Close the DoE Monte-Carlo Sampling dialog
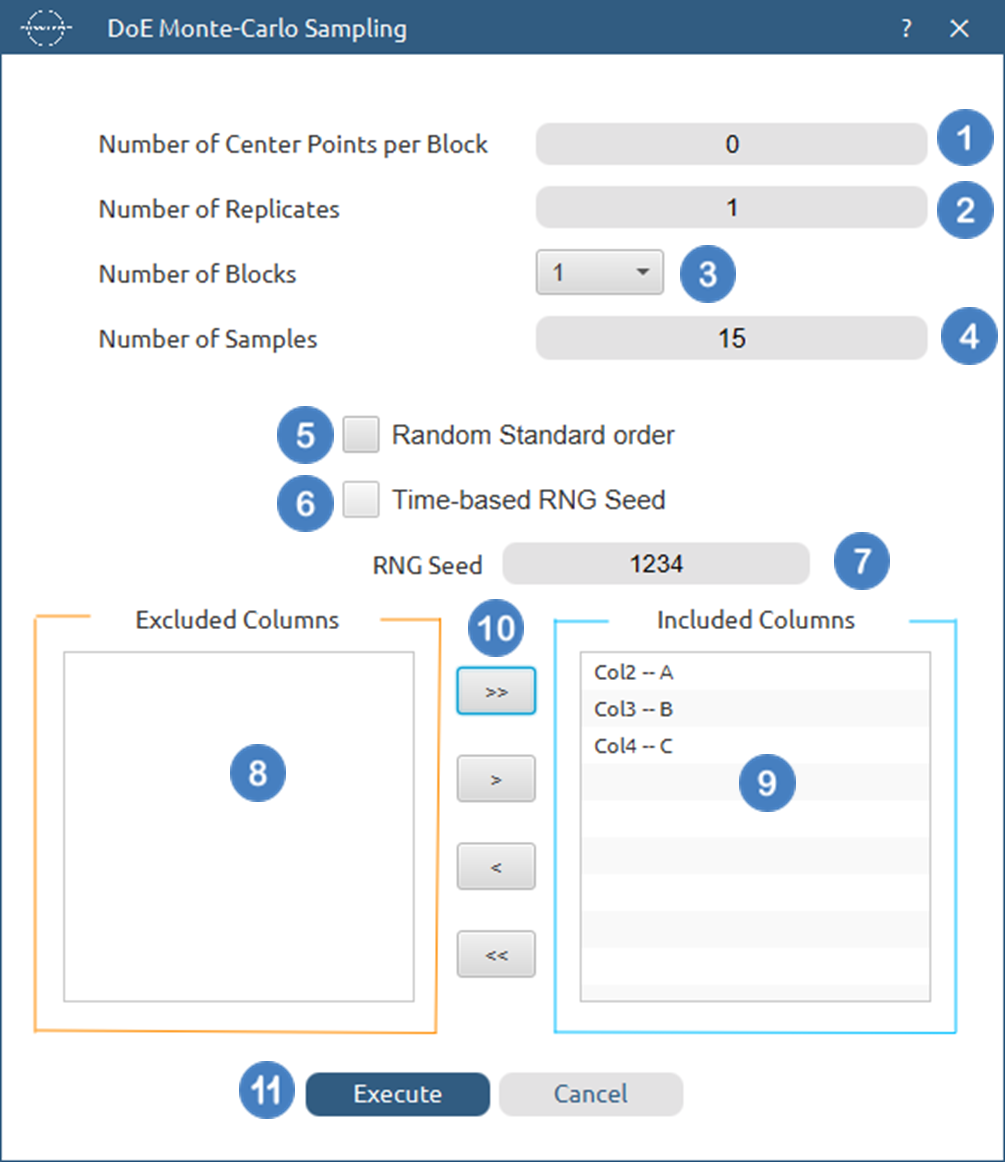Viewport: 1005px width, 1162px height. point(960,28)
